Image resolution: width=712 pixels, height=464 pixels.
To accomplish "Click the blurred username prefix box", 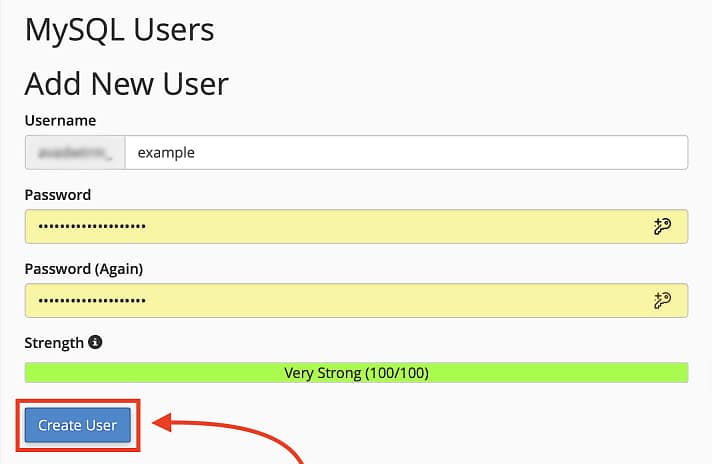I will click(x=75, y=153).
